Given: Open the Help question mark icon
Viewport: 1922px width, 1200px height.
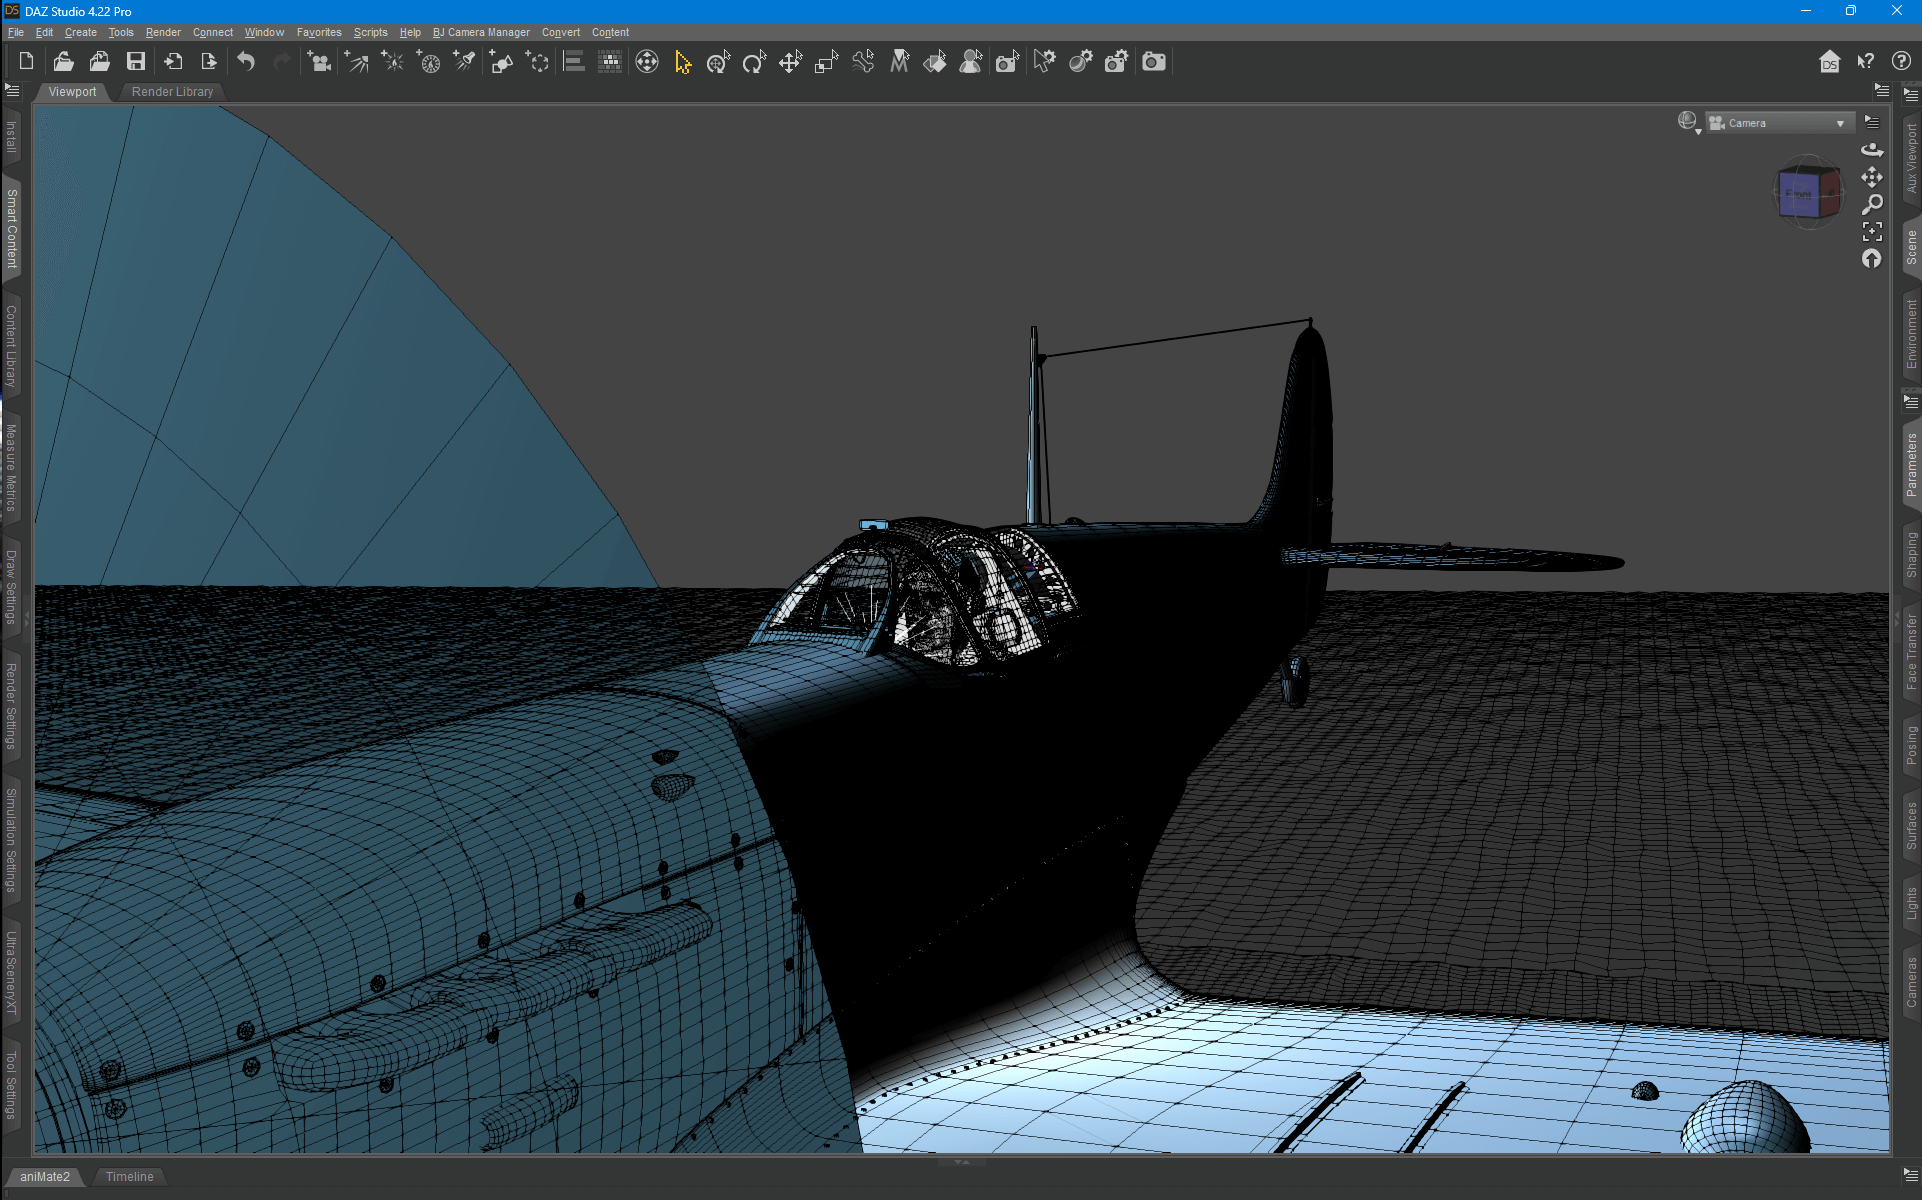Looking at the screenshot, I should 1901,62.
